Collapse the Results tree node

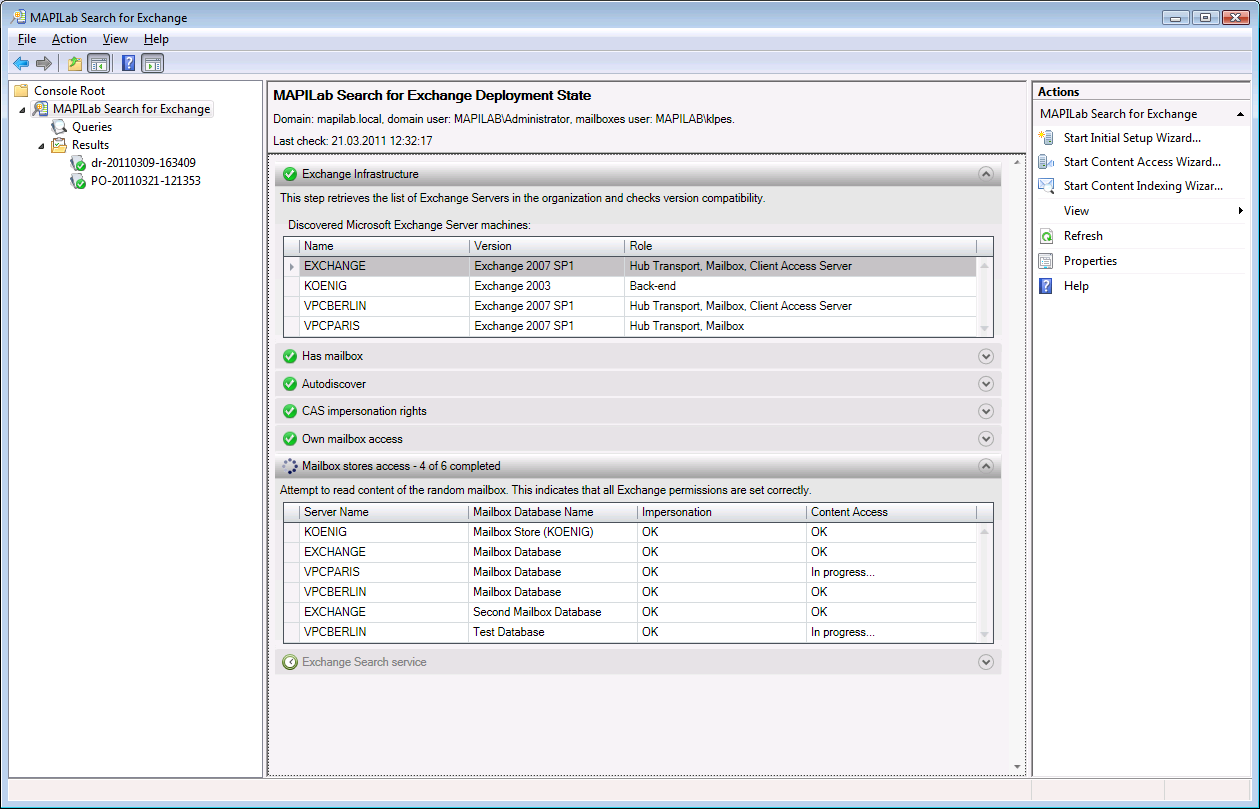point(41,145)
